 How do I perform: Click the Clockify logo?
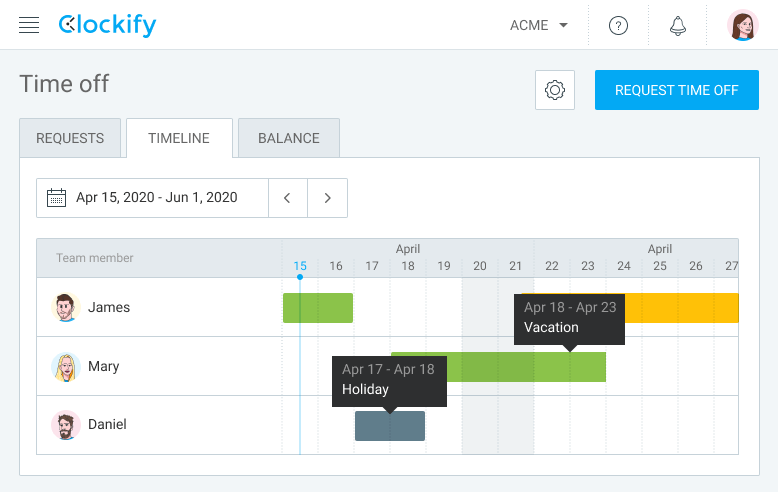[x=107, y=25]
